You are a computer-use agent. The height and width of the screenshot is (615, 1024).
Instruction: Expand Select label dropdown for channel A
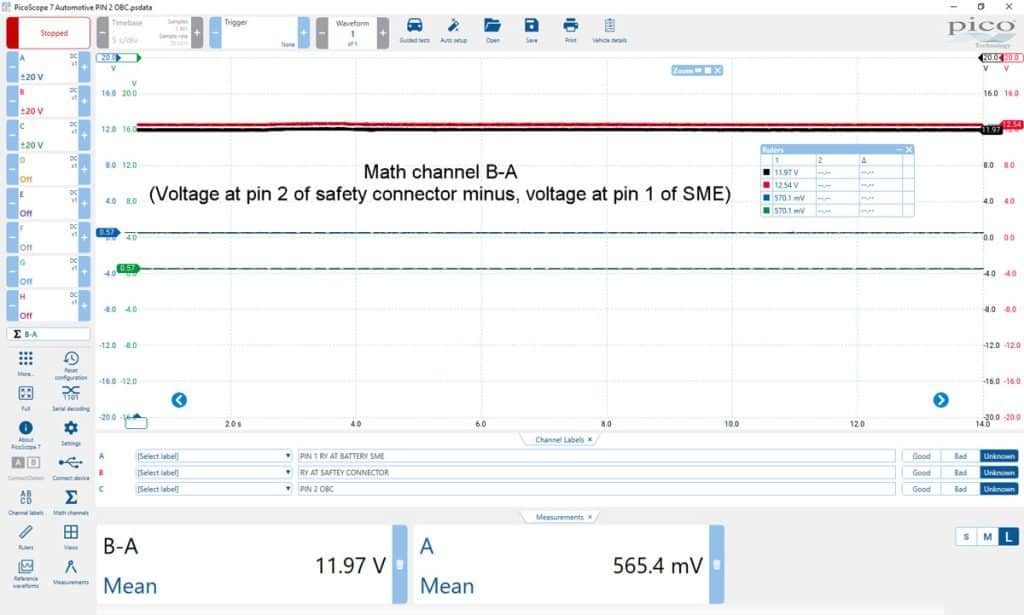(213, 456)
